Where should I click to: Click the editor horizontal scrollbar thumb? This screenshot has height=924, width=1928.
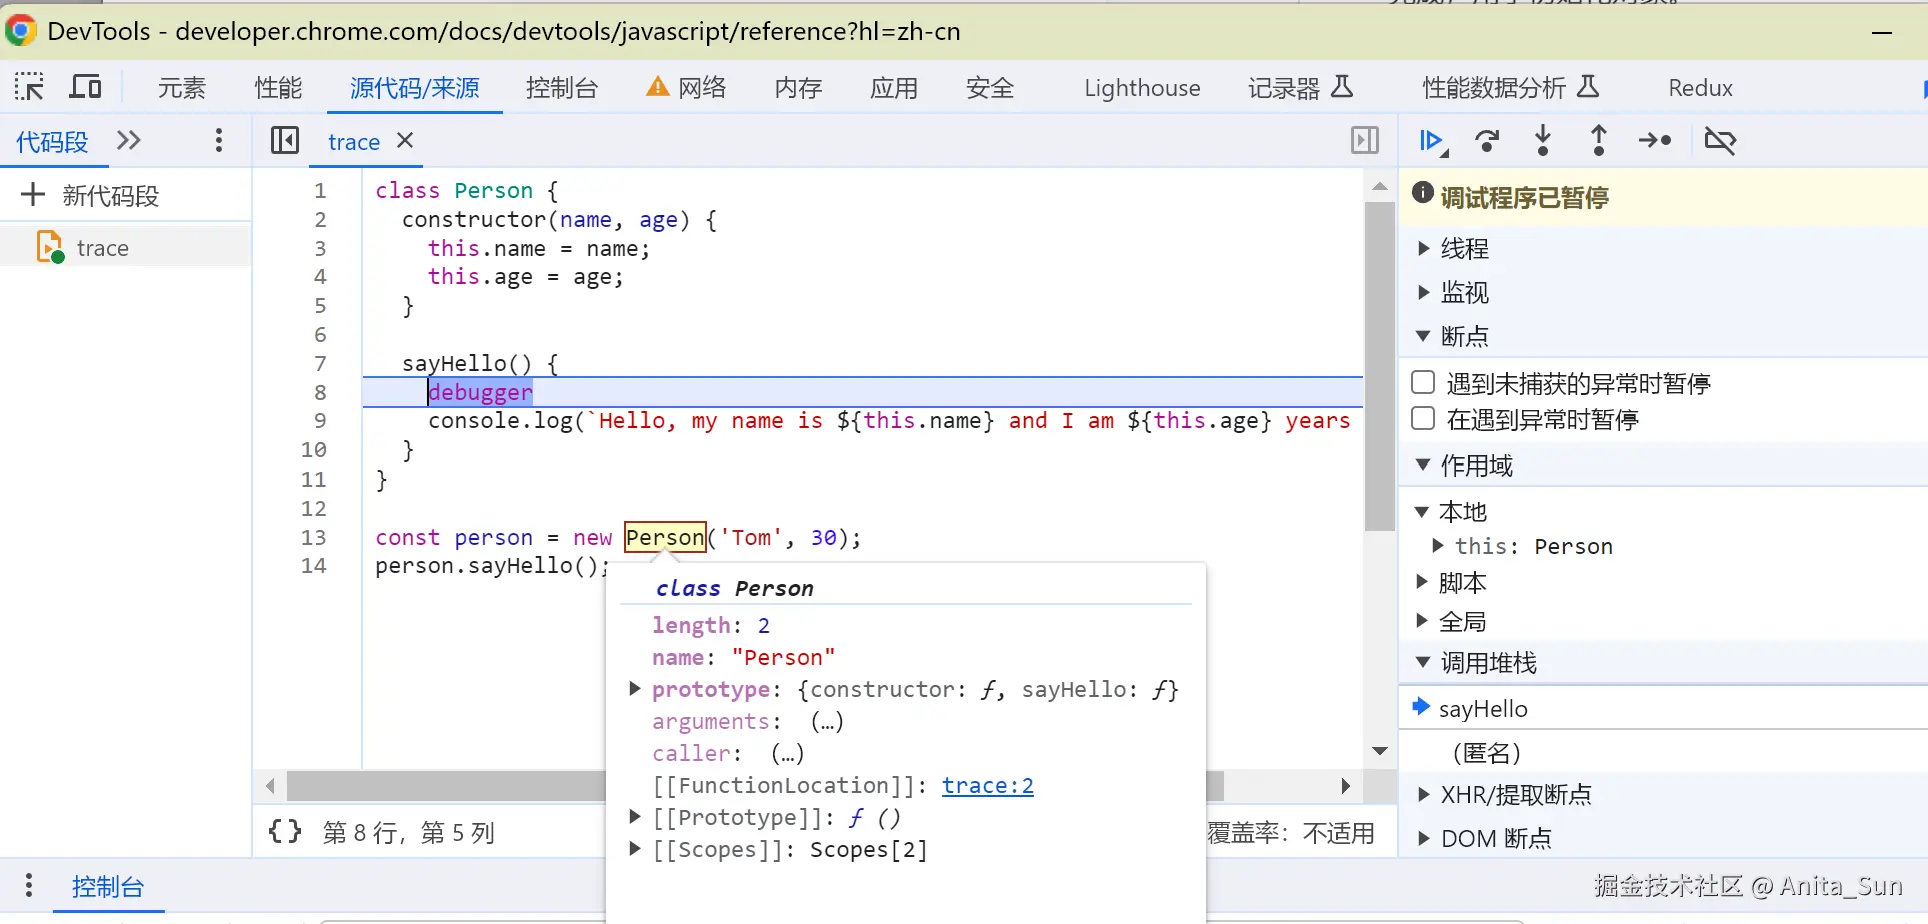click(x=755, y=785)
